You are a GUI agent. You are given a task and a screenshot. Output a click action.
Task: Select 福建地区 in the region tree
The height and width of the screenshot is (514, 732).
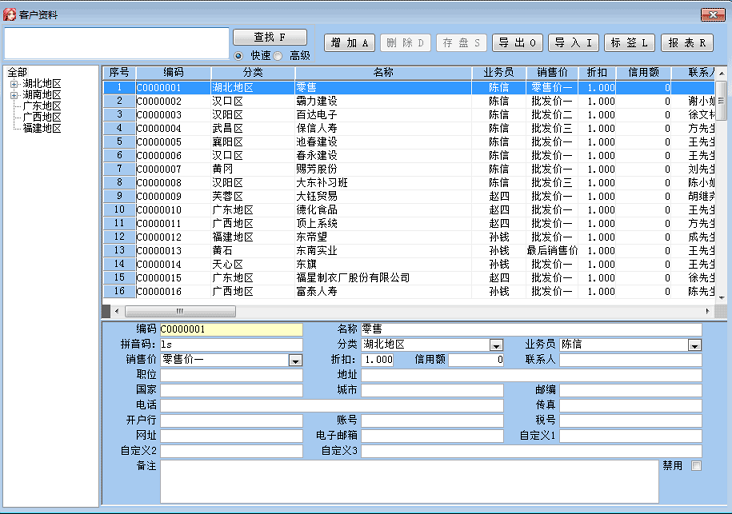(42, 128)
